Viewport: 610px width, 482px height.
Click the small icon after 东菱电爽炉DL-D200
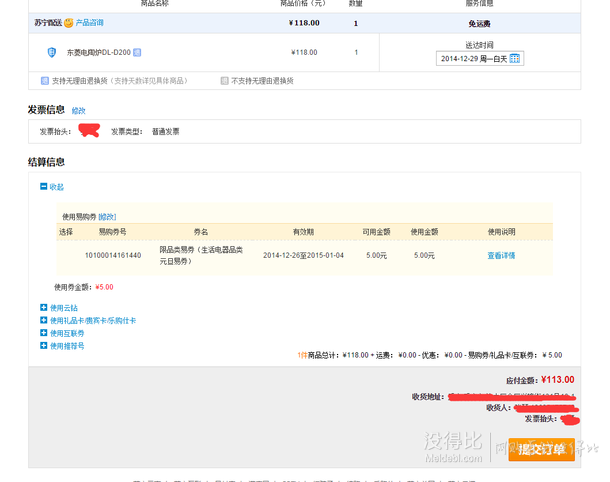(137, 52)
